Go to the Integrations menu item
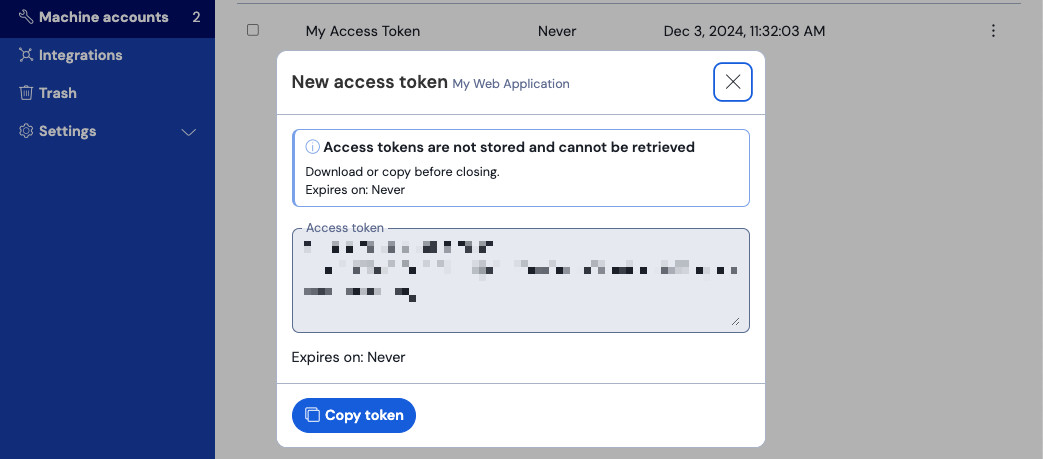1043x459 pixels. coord(80,55)
